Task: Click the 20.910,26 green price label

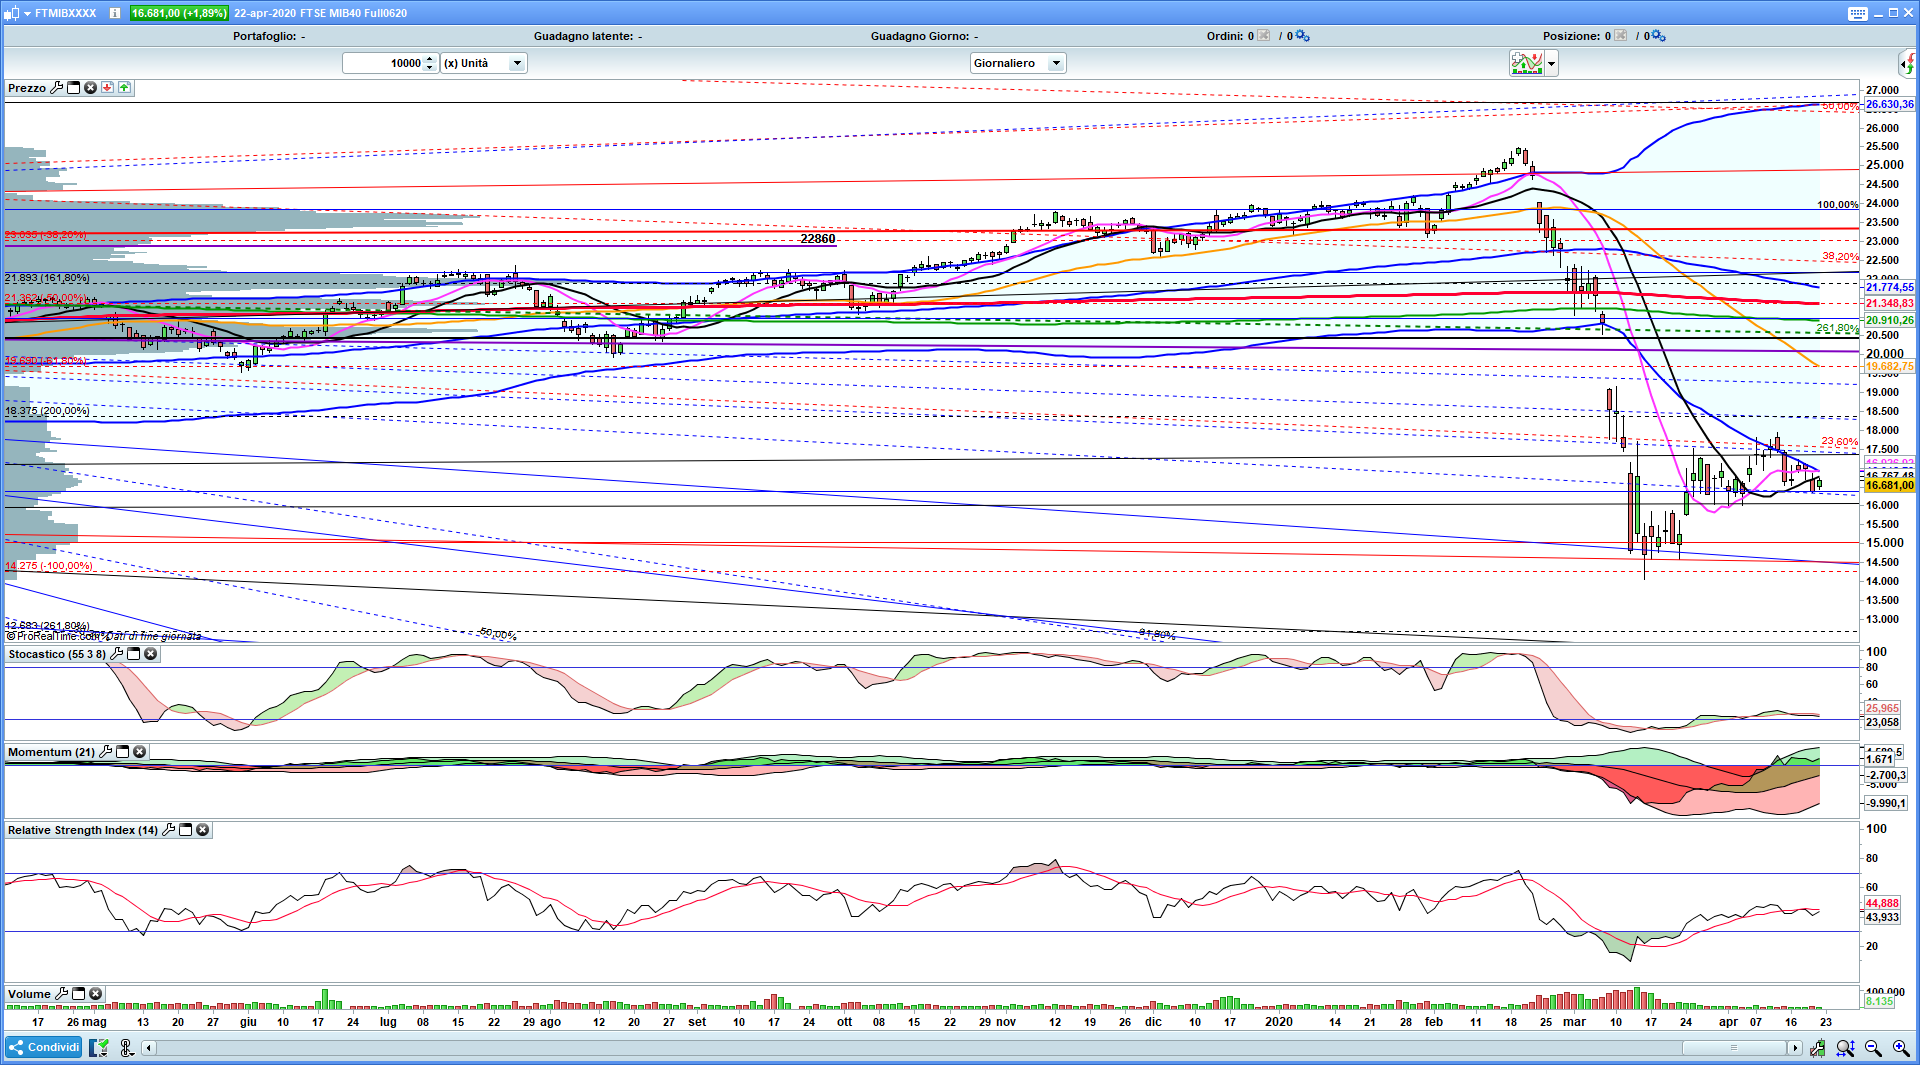Action: pyautogui.click(x=1889, y=320)
